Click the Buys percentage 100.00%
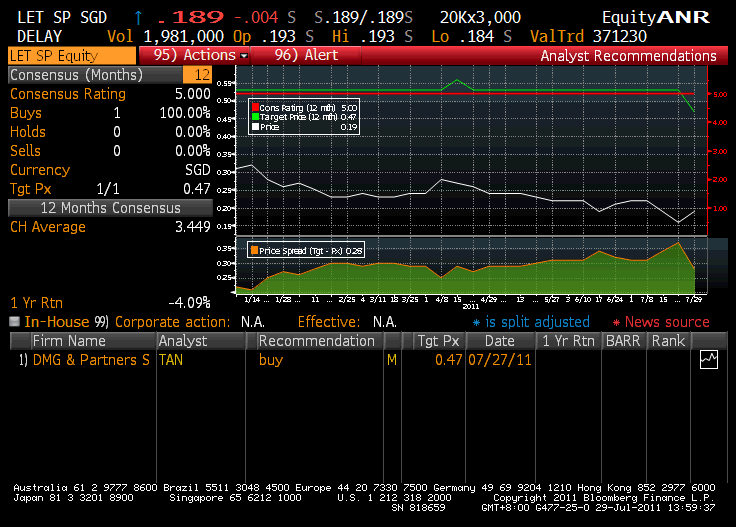This screenshot has width=736, height=527. point(185,113)
